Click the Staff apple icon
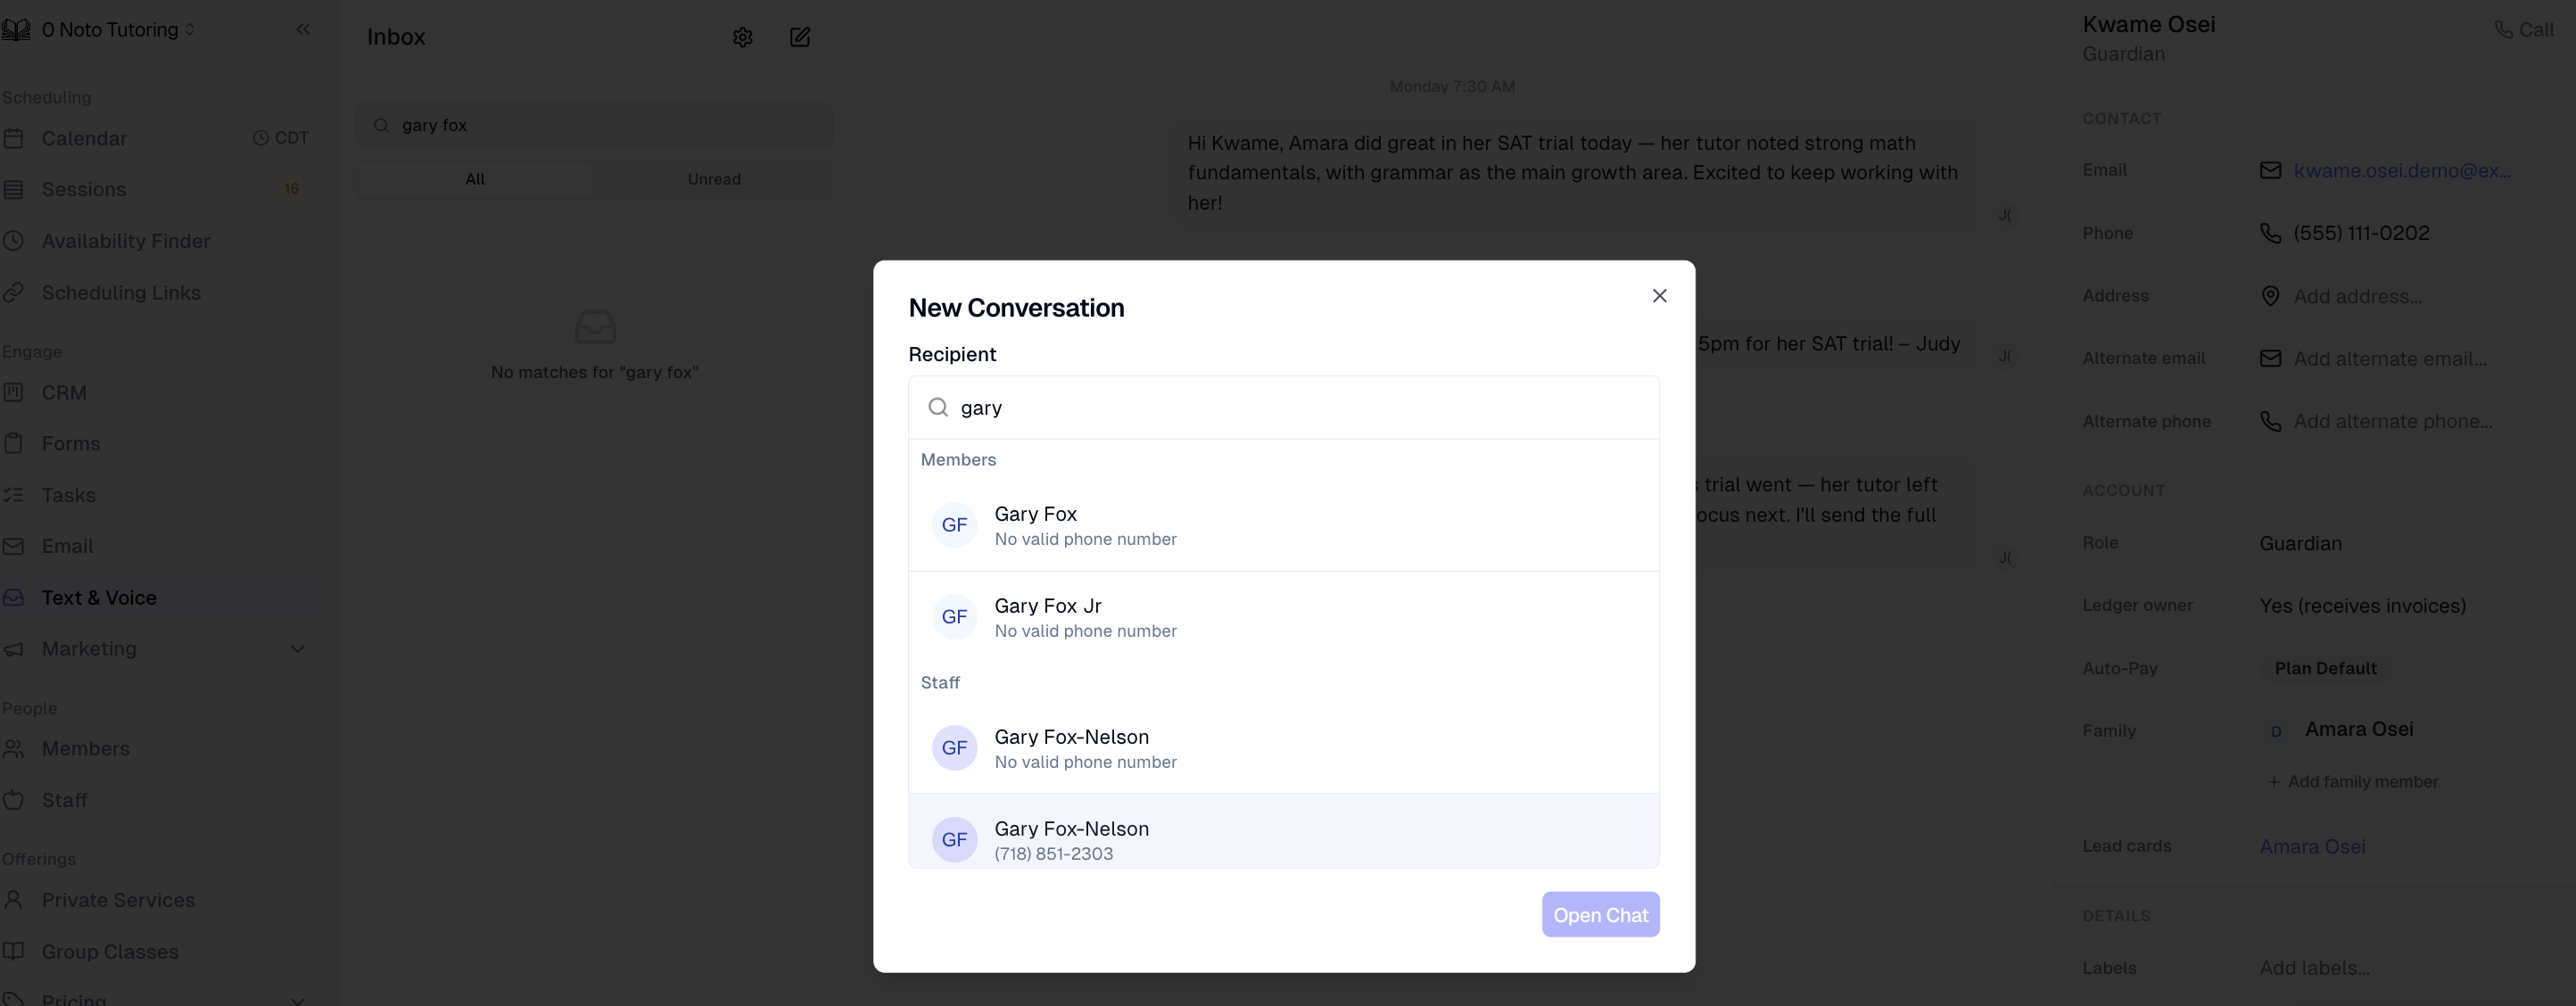The height and width of the screenshot is (1006, 2576). click(x=13, y=800)
